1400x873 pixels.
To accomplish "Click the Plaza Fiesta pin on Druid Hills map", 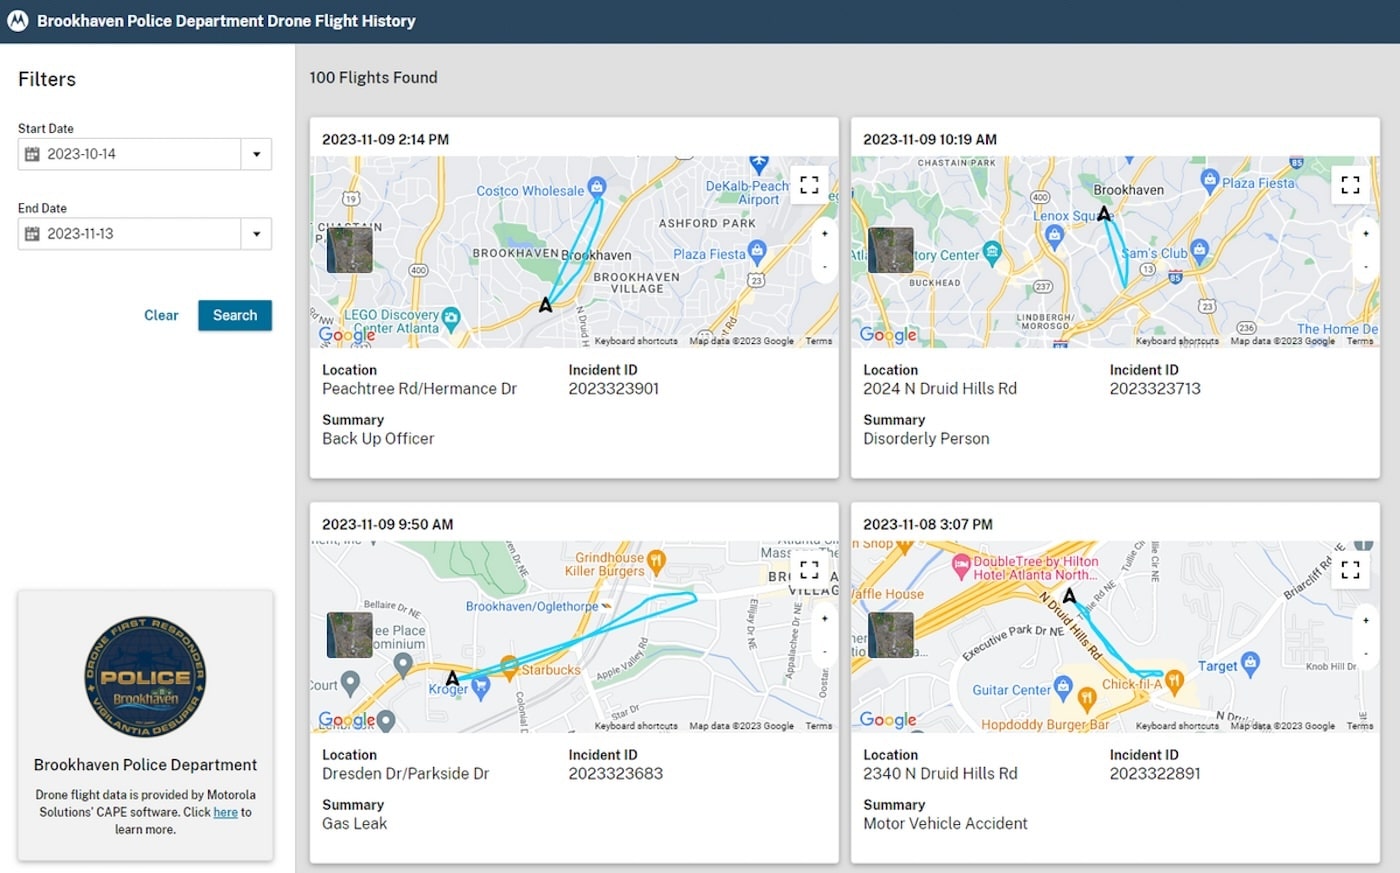I will 1209,181.
